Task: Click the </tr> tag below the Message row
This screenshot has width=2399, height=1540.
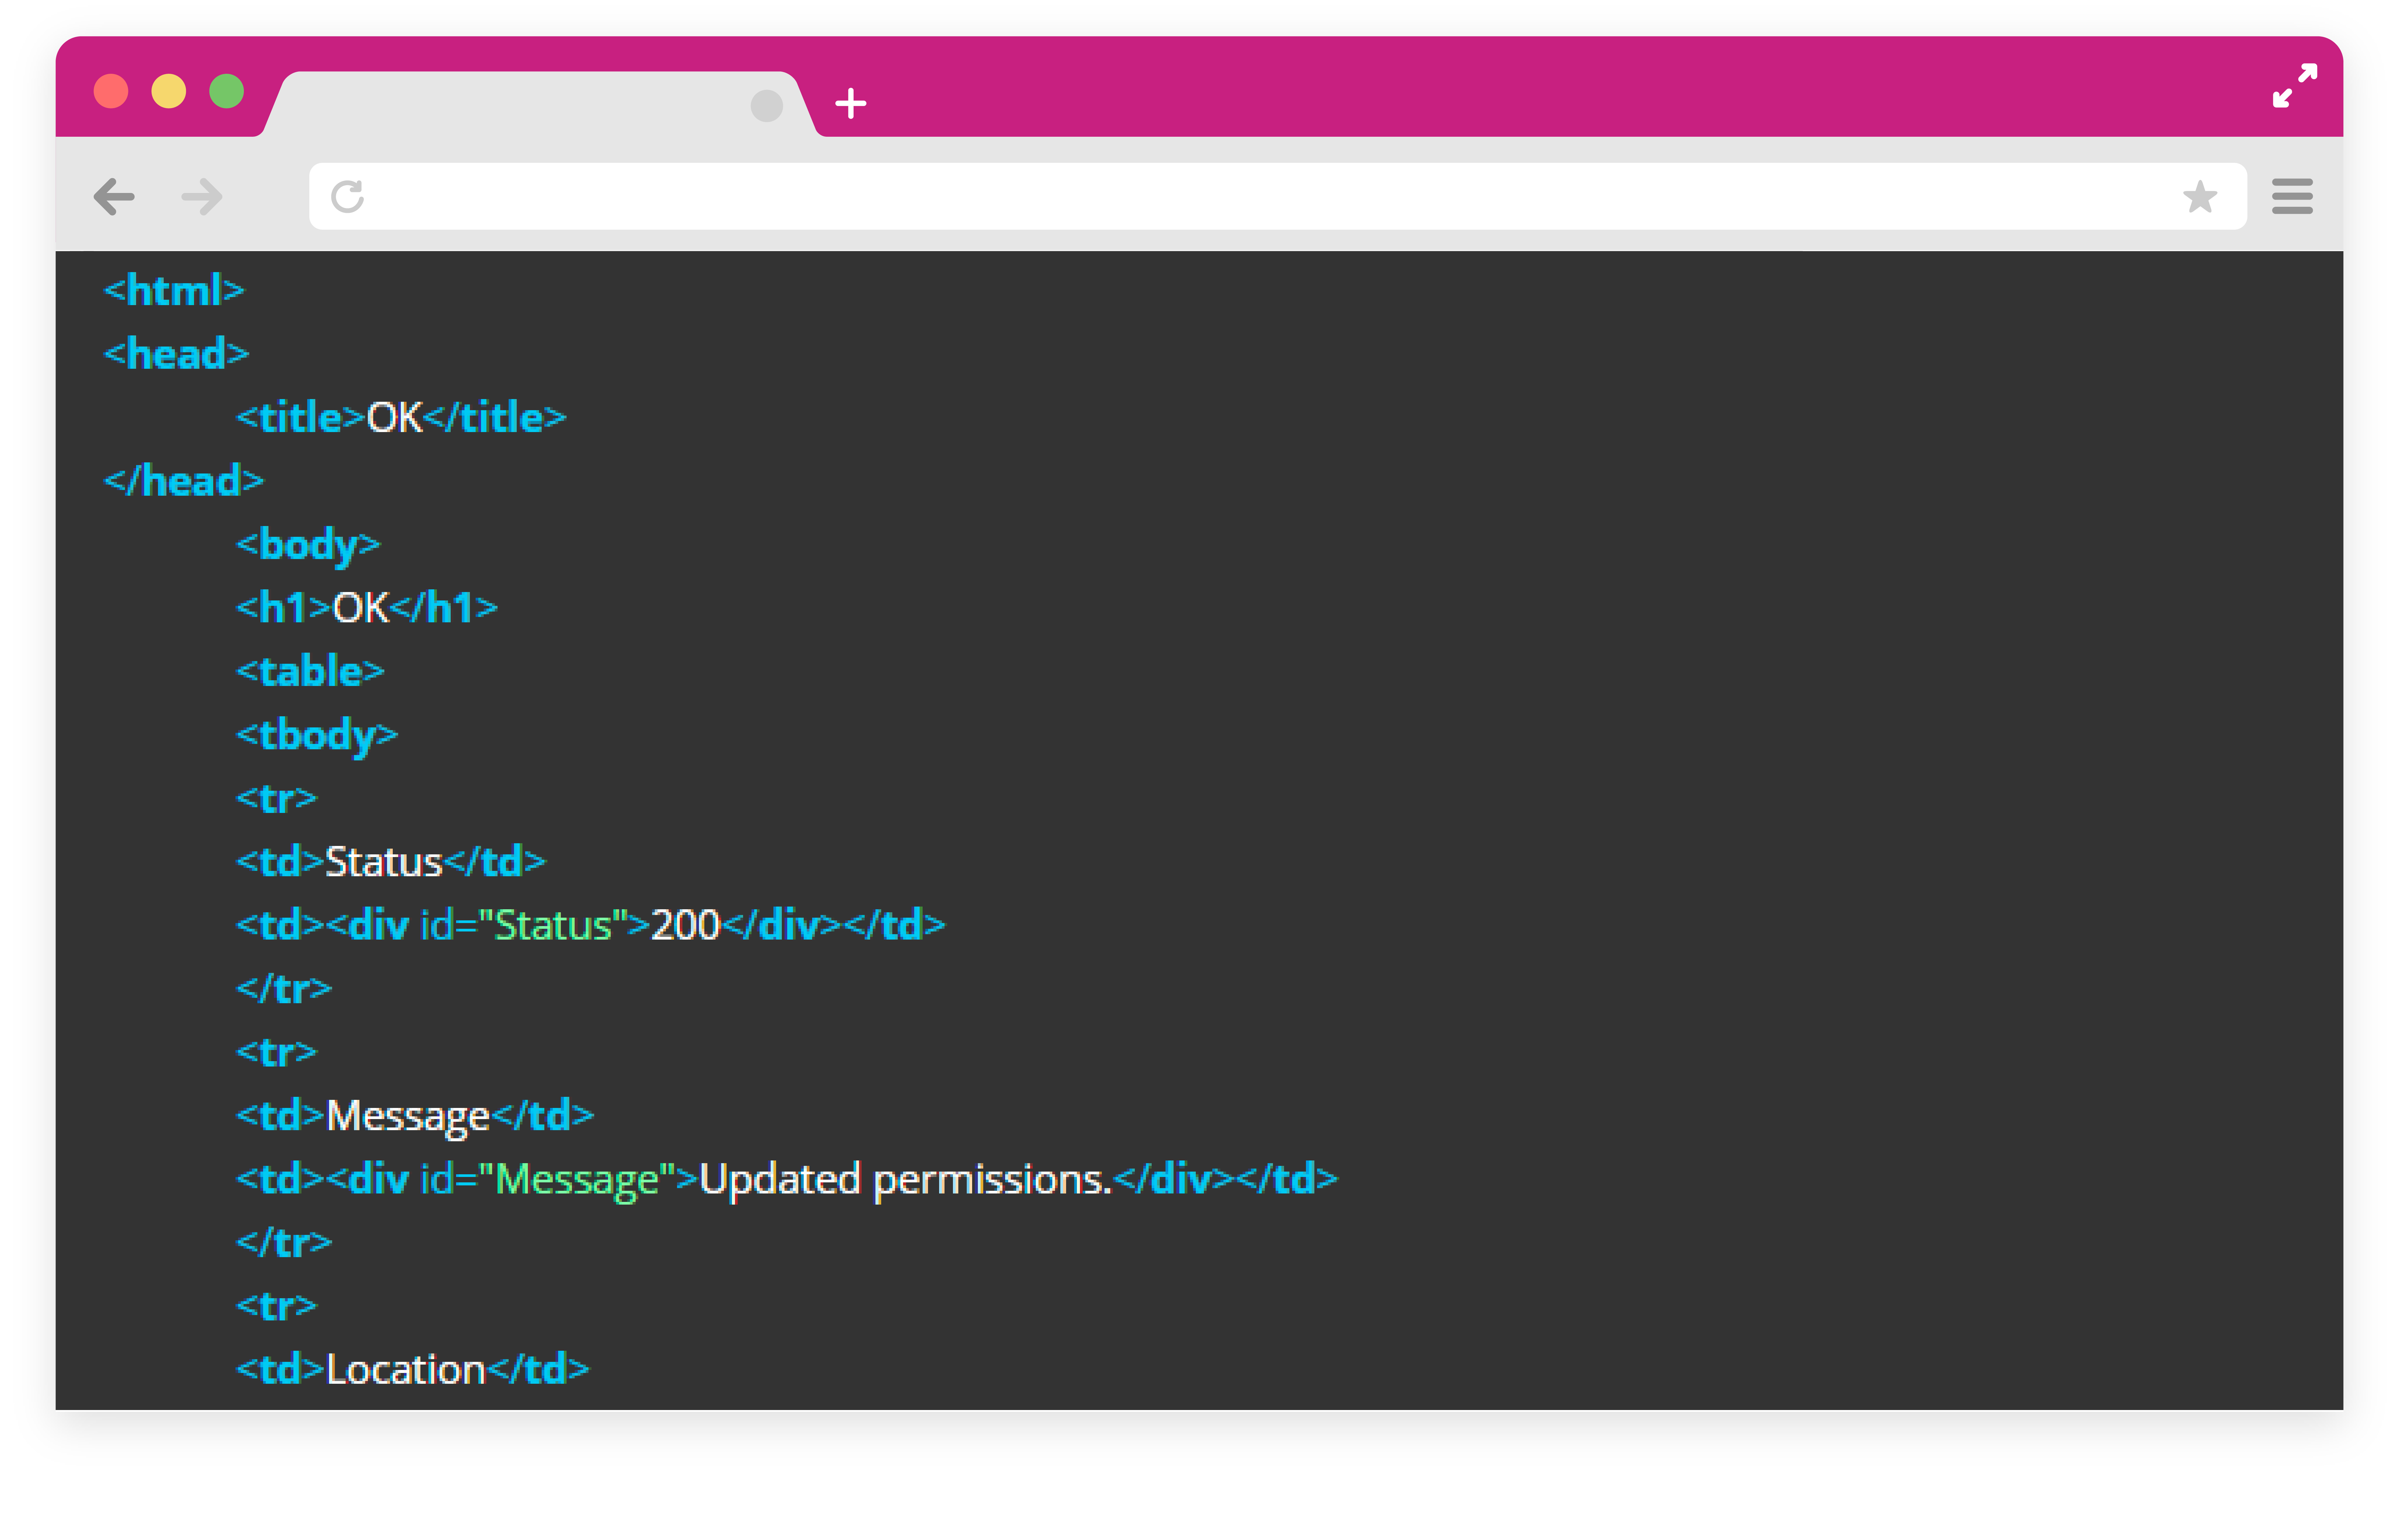Action: (x=284, y=1243)
